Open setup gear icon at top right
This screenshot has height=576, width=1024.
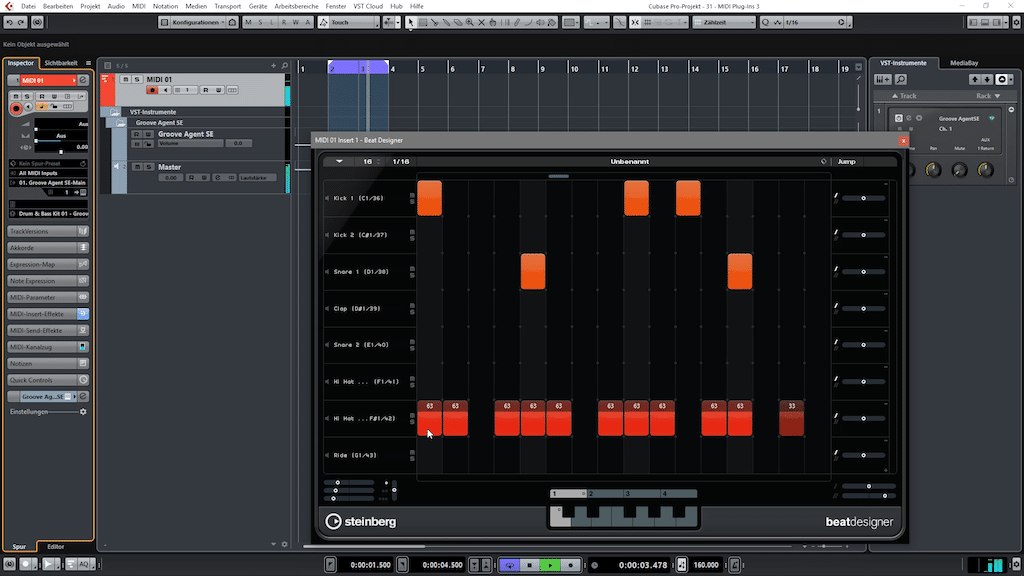1016,22
